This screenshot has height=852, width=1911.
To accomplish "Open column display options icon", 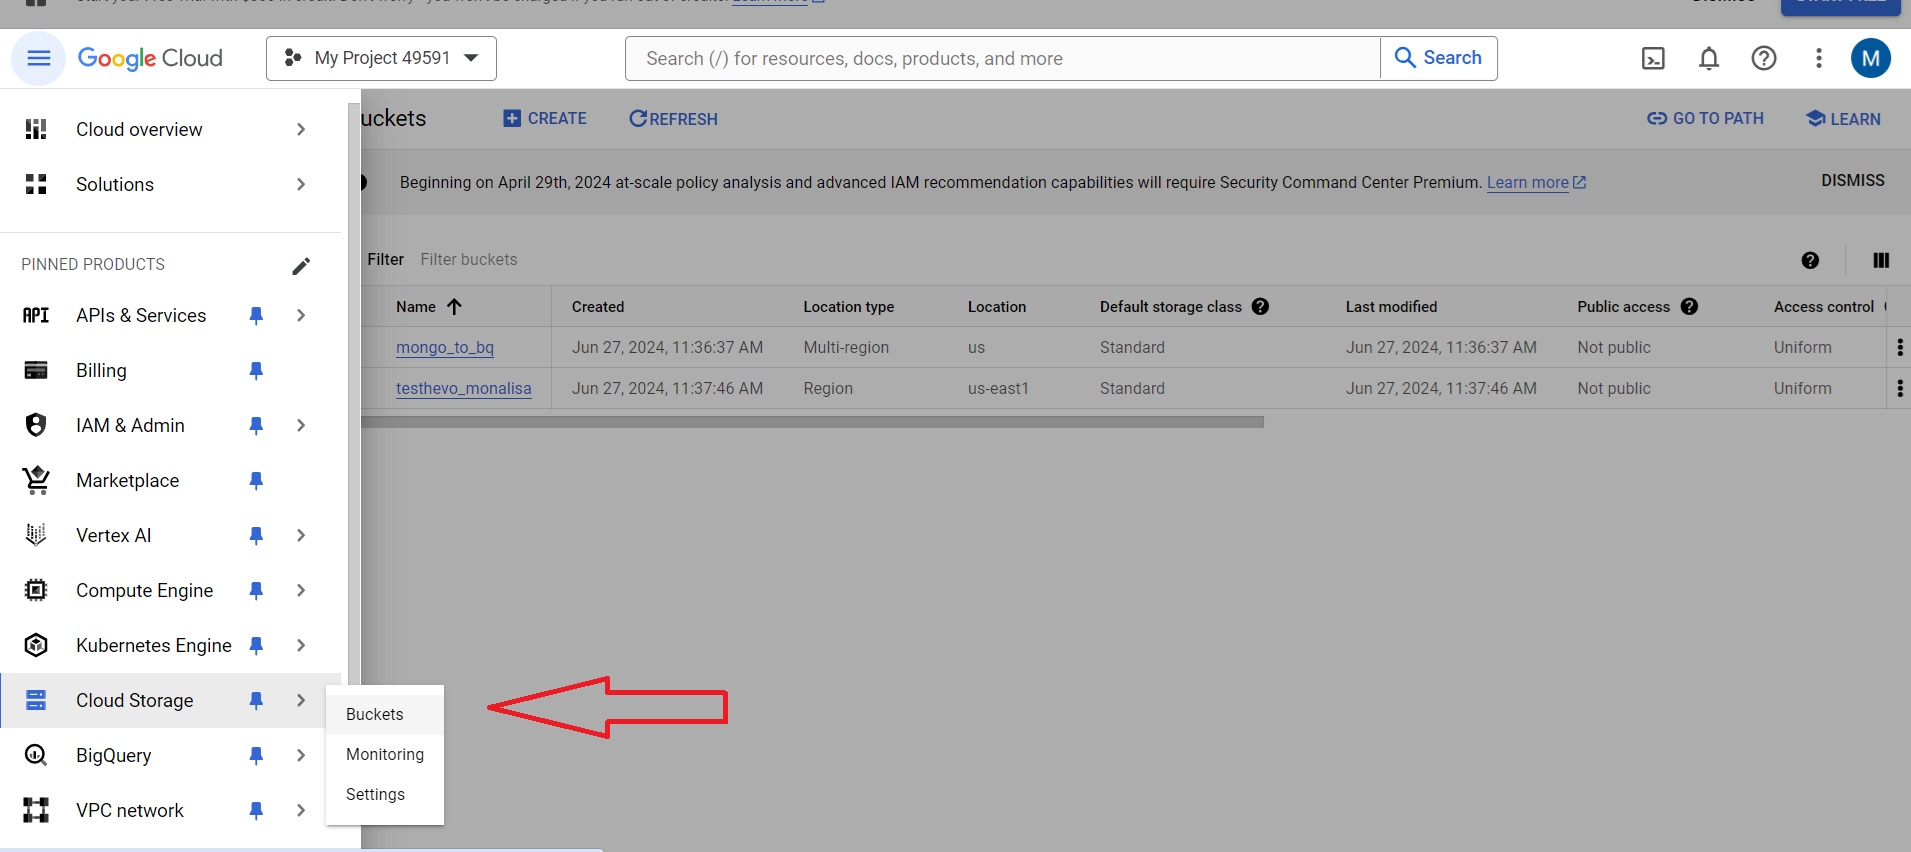I will [1881, 260].
